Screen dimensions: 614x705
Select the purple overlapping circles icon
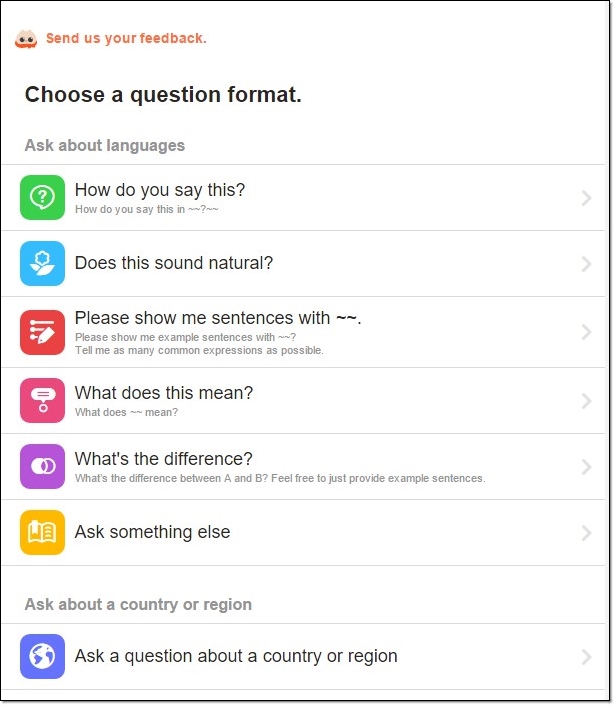pyautogui.click(x=42, y=466)
